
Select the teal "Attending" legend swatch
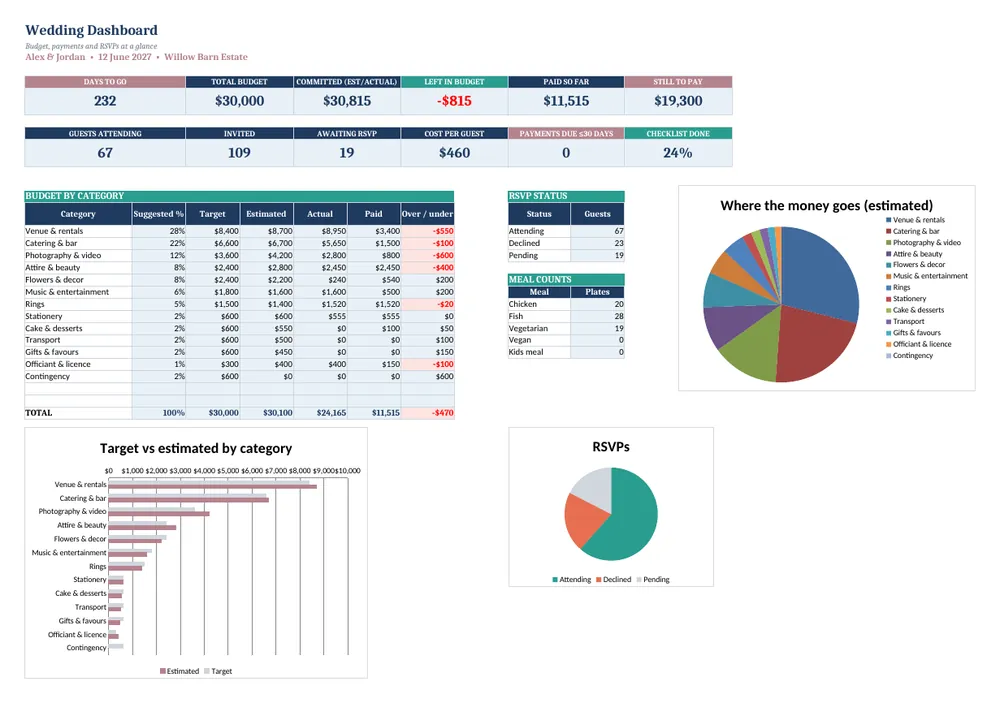pyautogui.click(x=555, y=580)
